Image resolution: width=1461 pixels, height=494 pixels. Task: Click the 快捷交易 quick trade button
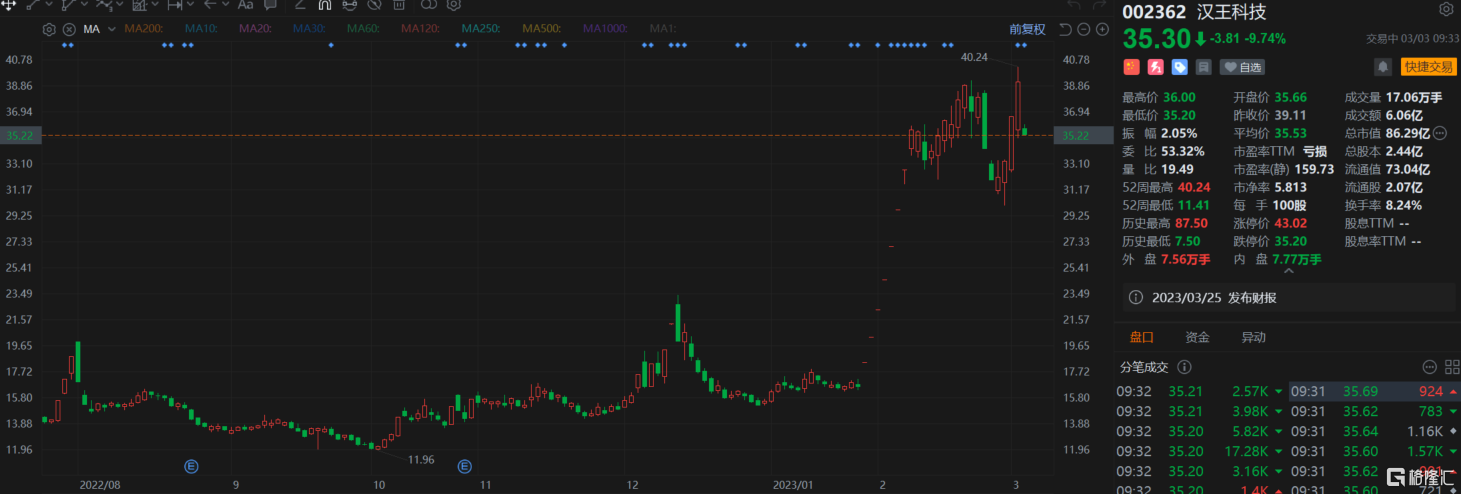(1428, 67)
